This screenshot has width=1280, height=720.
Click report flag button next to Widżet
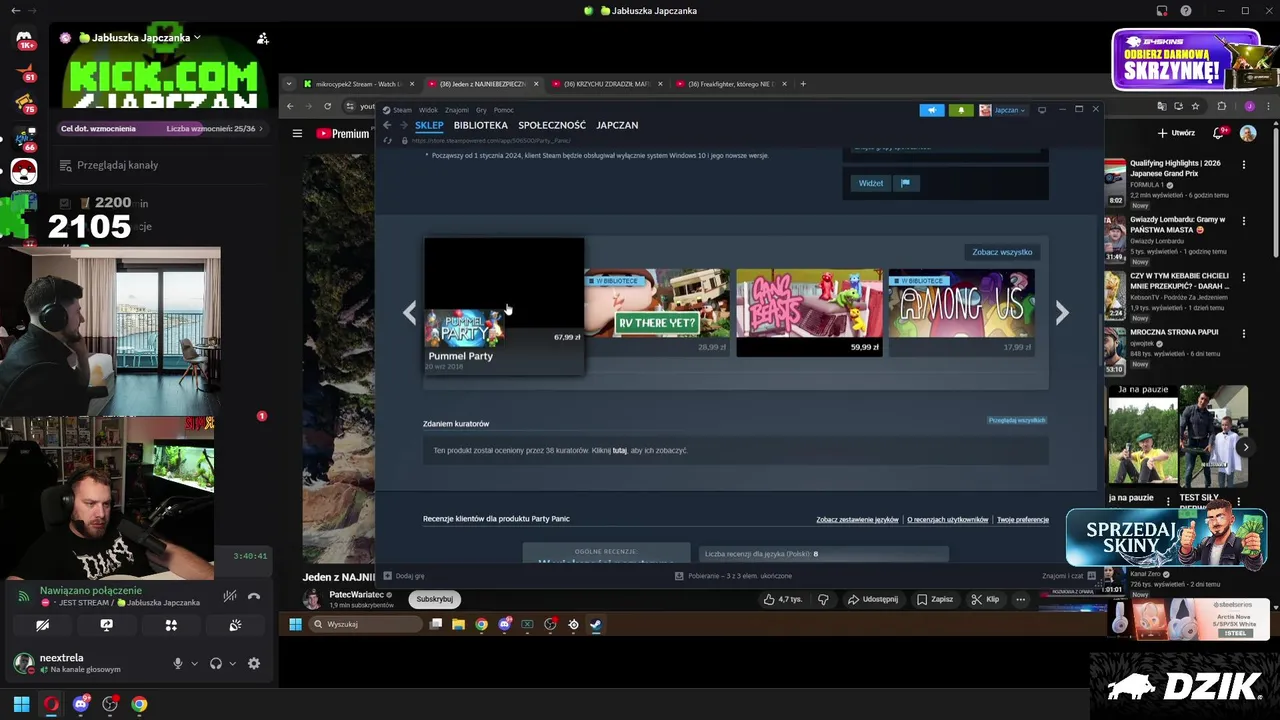(x=905, y=183)
